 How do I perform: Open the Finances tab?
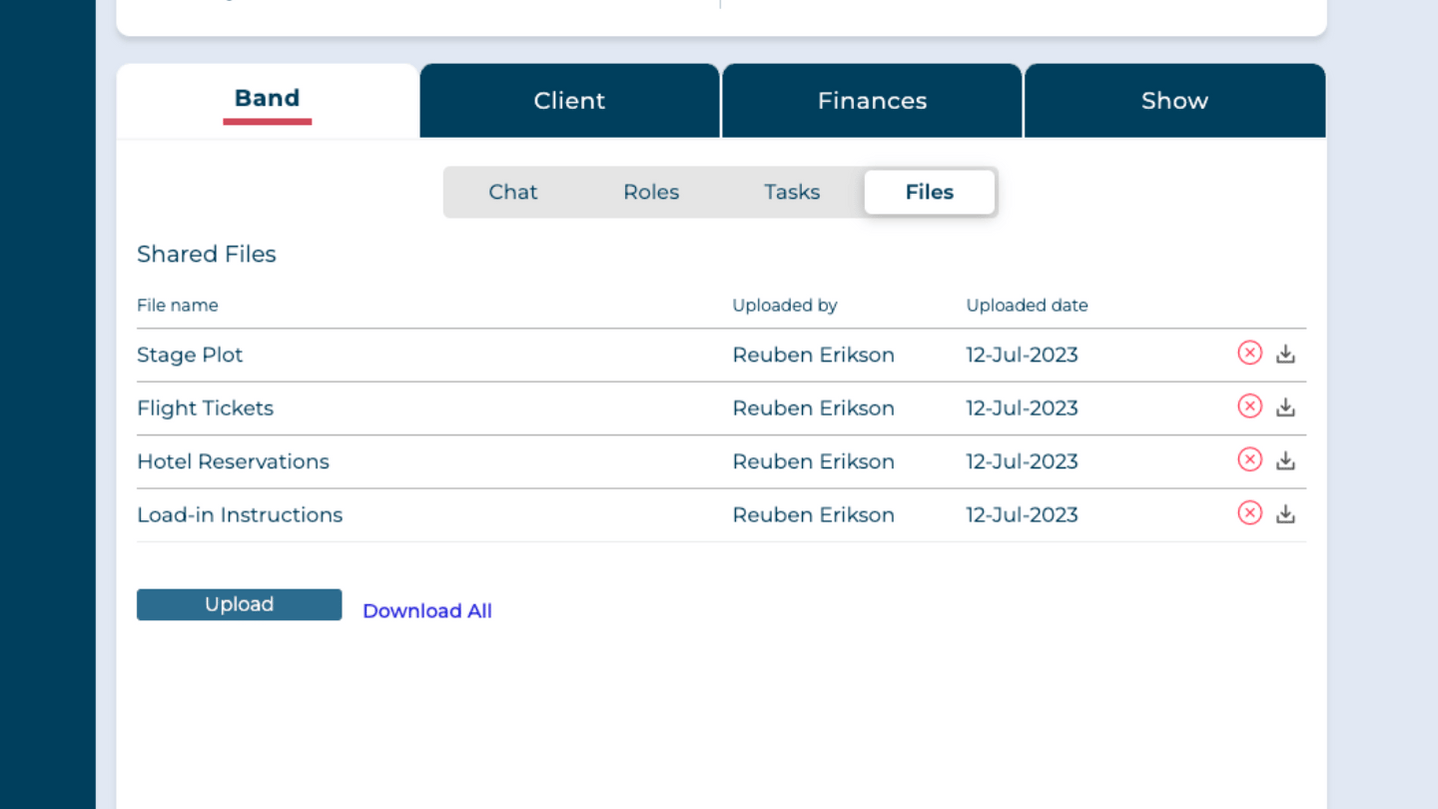pos(871,100)
